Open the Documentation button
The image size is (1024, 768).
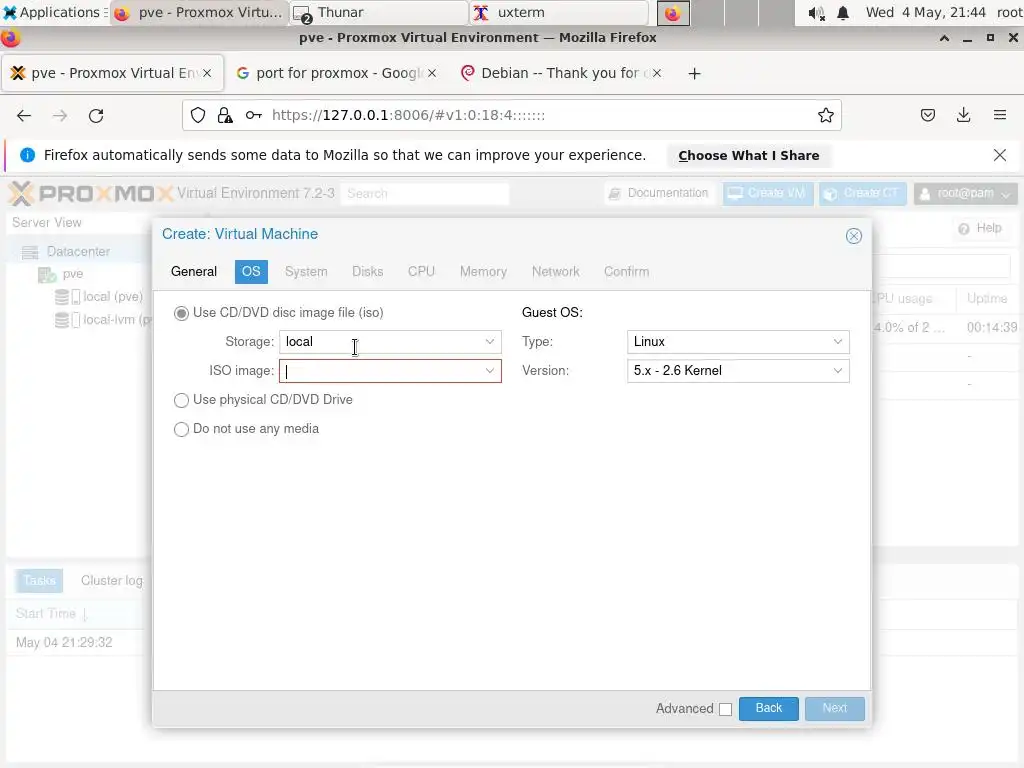658,193
